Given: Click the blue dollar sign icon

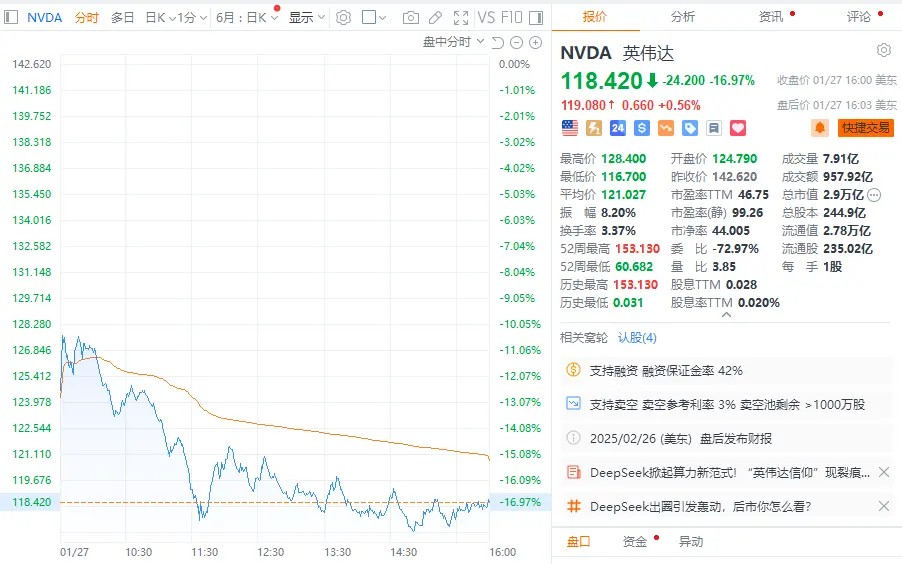Looking at the screenshot, I should point(642,128).
